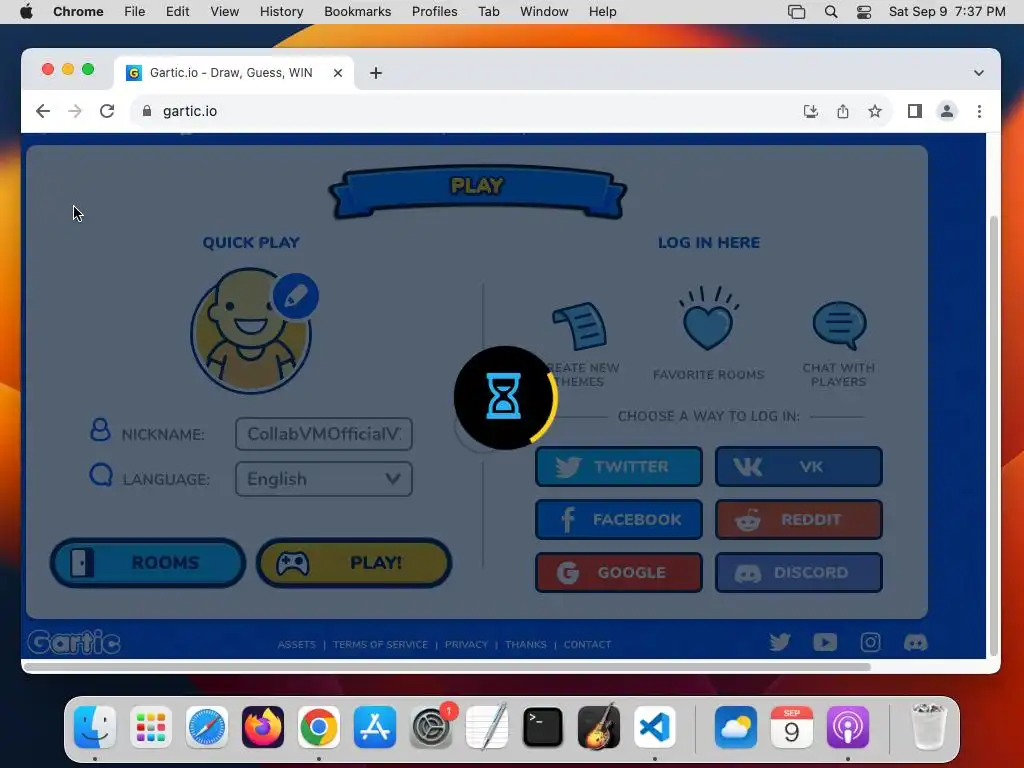Open Finder from the Dock
The width and height of the screenshot is (1024, 768).
(x=95, y=727)
